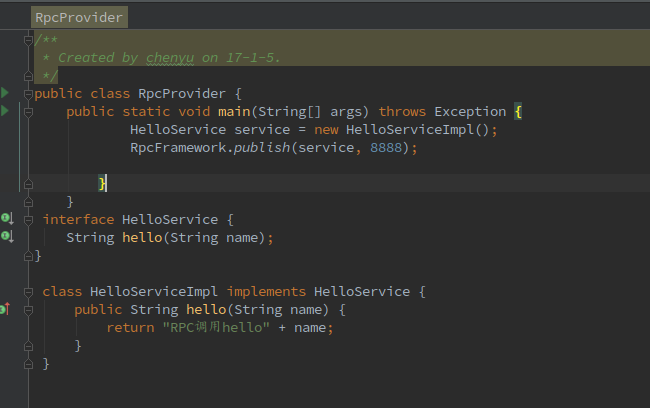Viewport: 650px width, 408px height.
Task: Collapse the HelloService interface block
Action: (x=30, y=219)
